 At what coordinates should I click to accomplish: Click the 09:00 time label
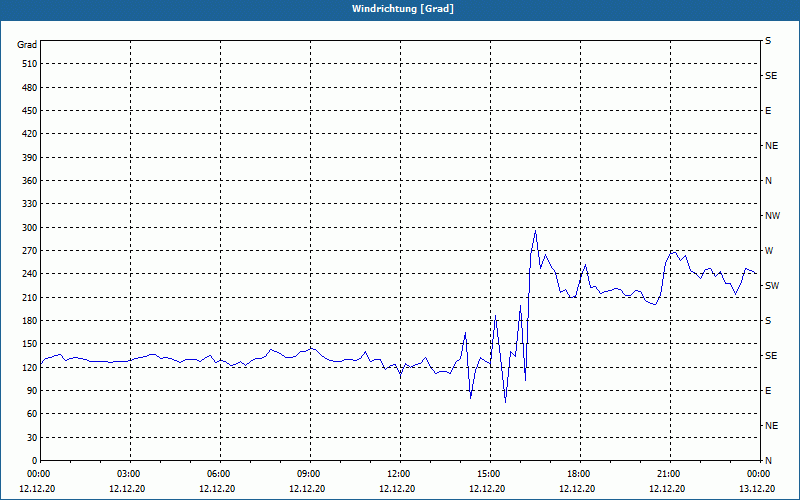point(310,474)
